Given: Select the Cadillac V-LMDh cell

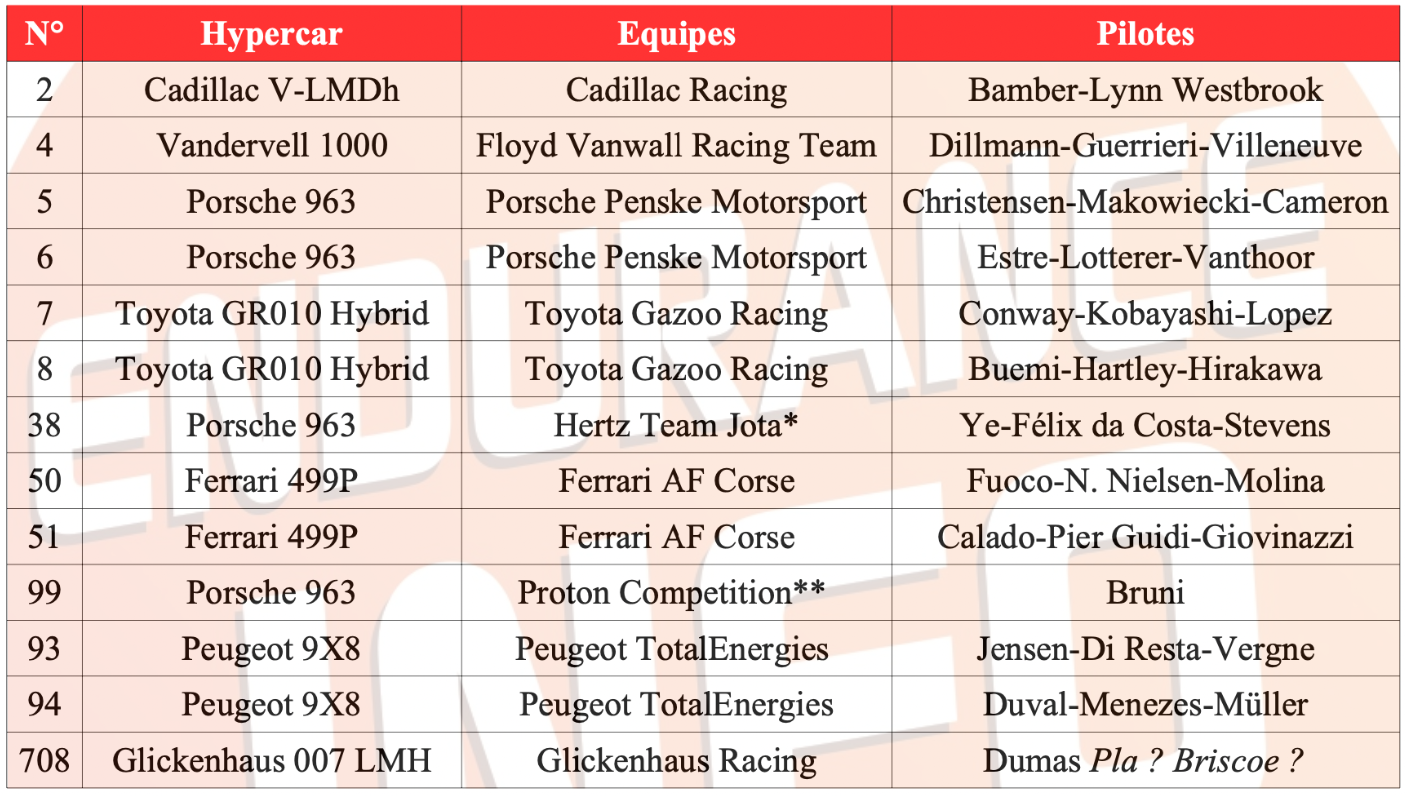Looking at the screenshot, I should (x=271, y=90).
